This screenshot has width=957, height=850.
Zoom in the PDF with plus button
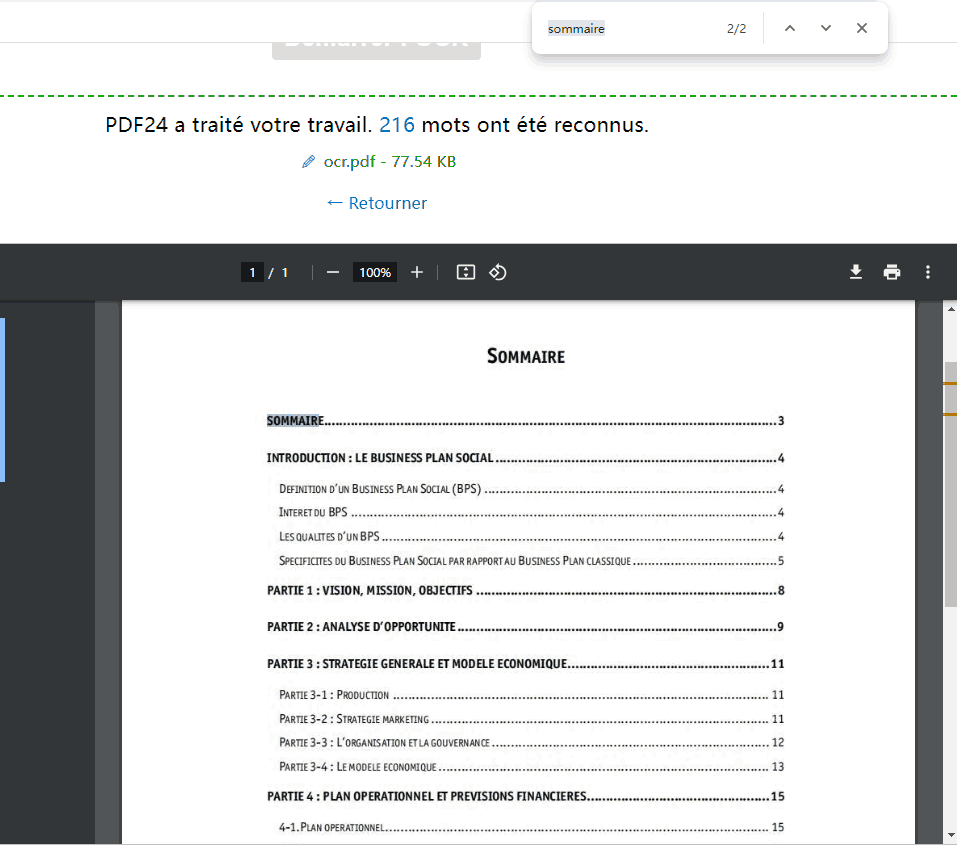[x=417, y=272]
